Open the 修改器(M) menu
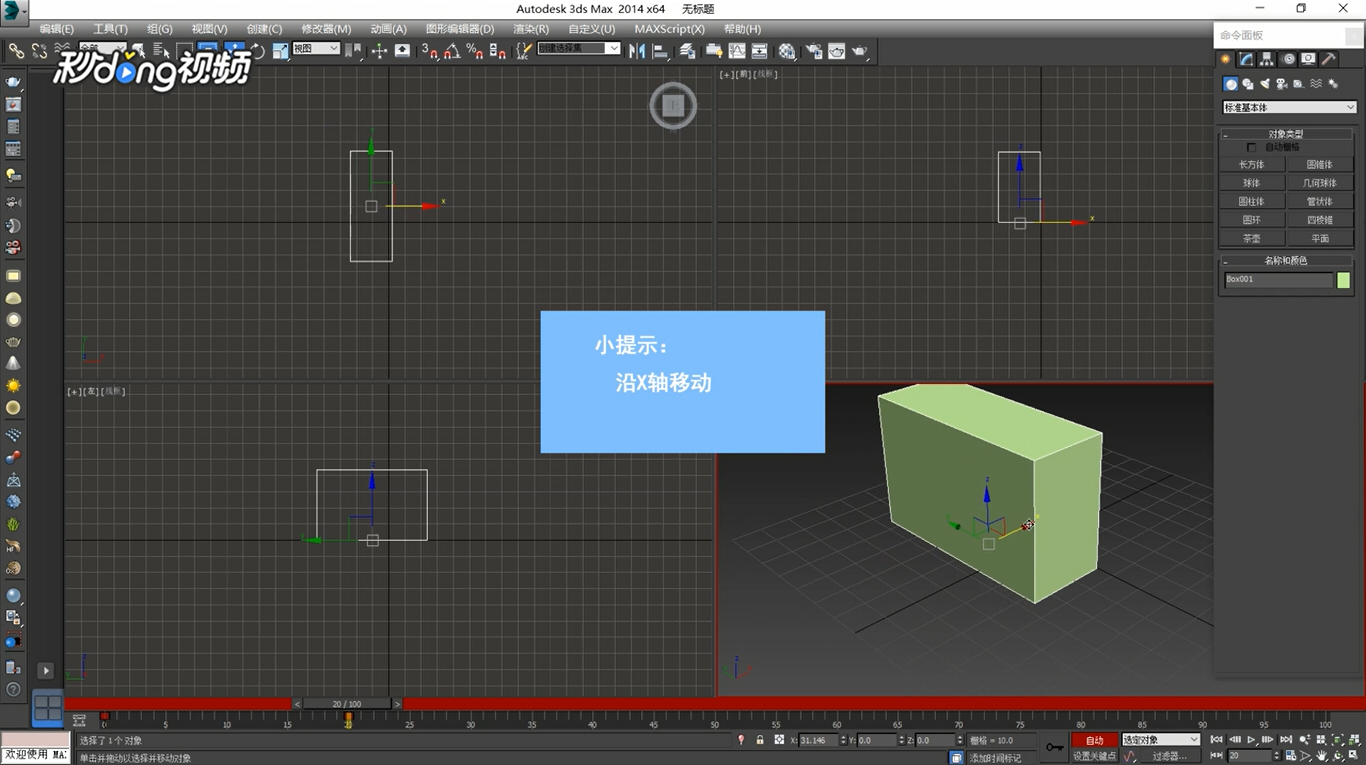Screen dimensions: 1366x765 pyautogui.click(x=326, y=29)
